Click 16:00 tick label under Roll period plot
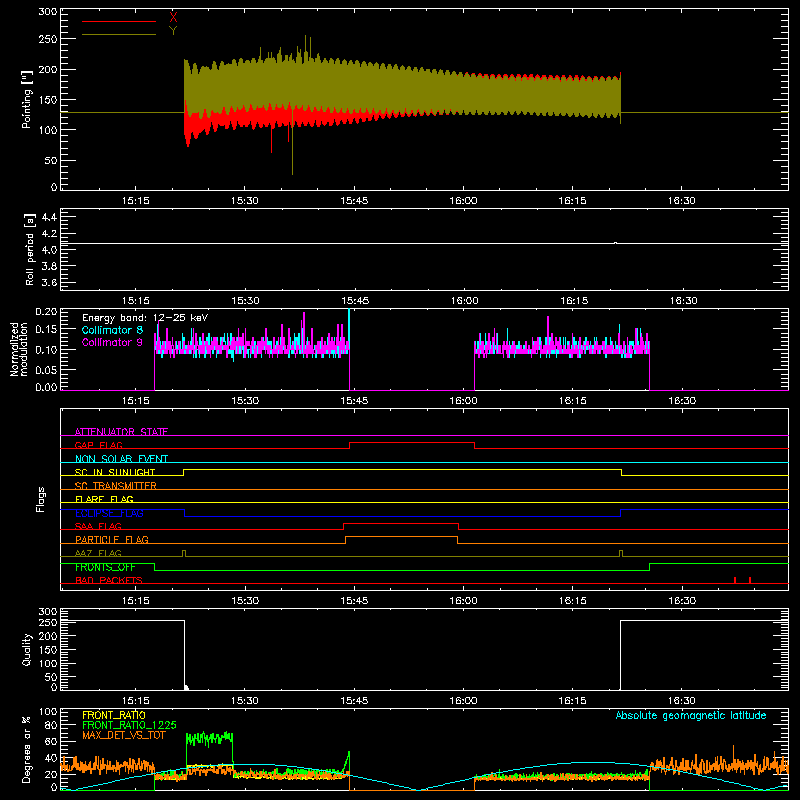 click(x=464, y=301)
